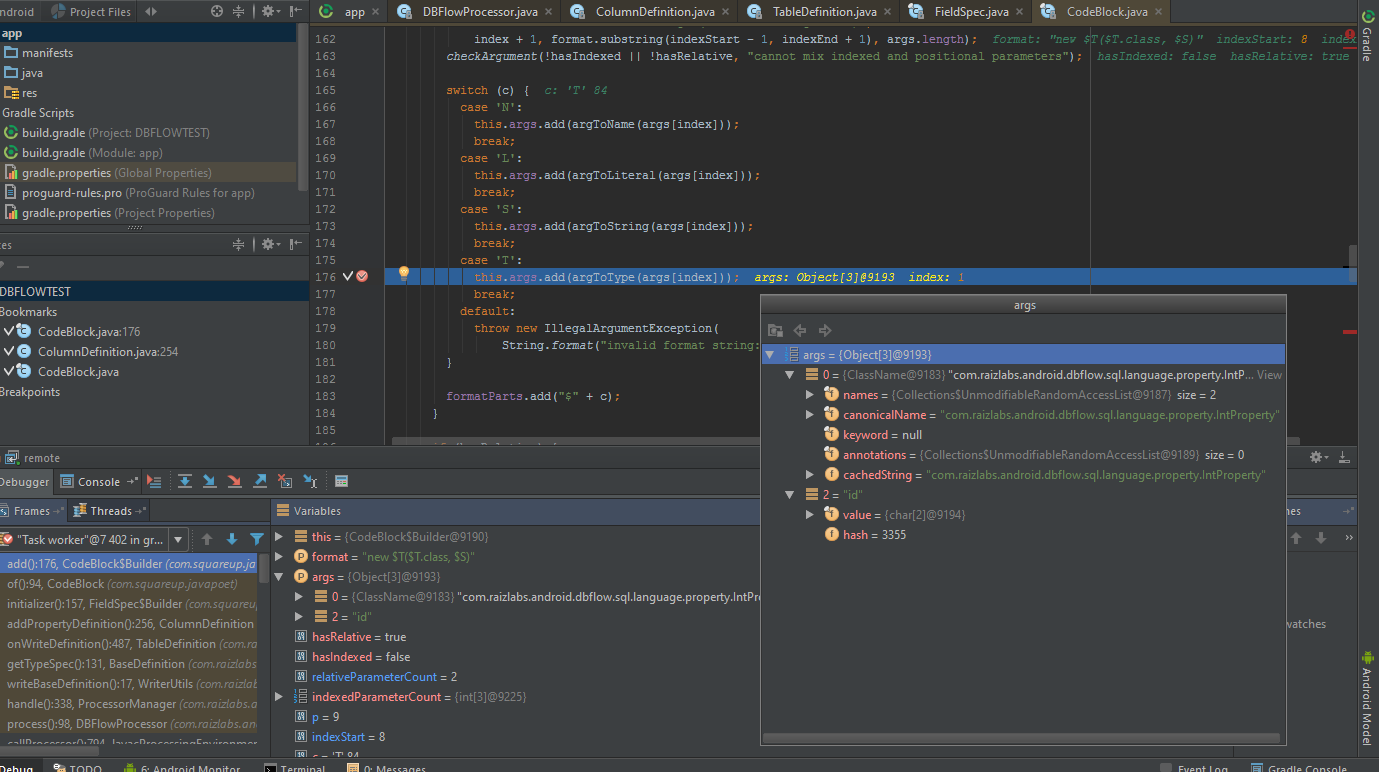The height and width of the screenshot is (772, 1379).
Task: Expand indexedParameterCount in Variables panel
Action: pos(279,697)
